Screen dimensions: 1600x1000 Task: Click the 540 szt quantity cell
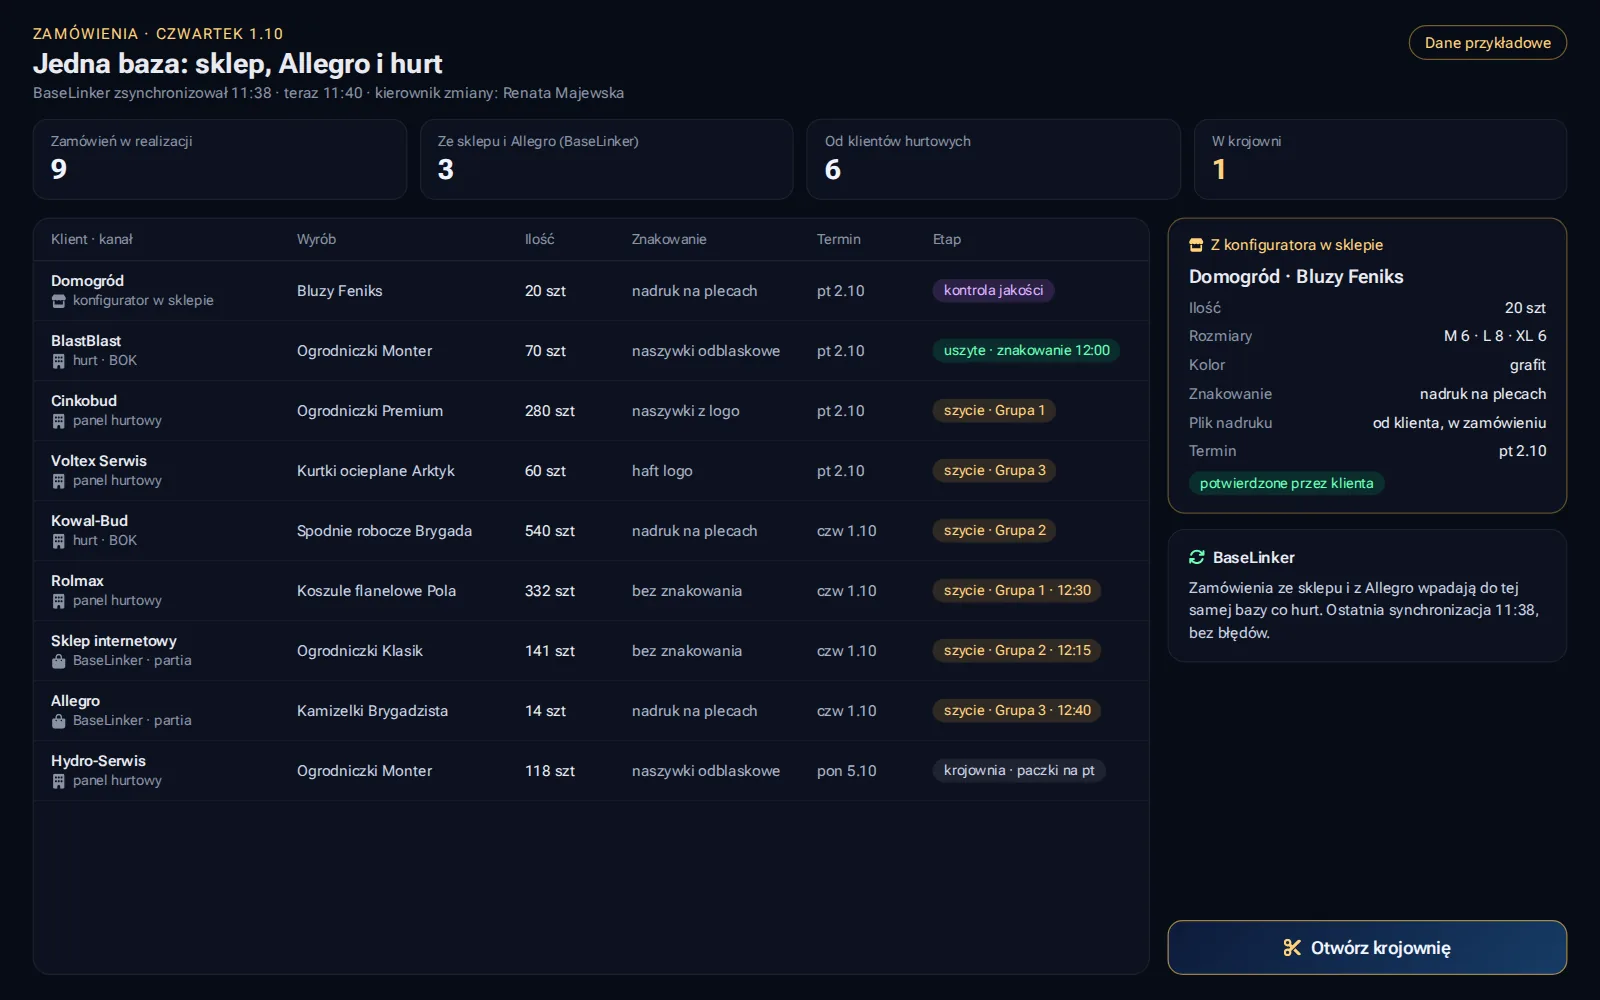[550, 531]
